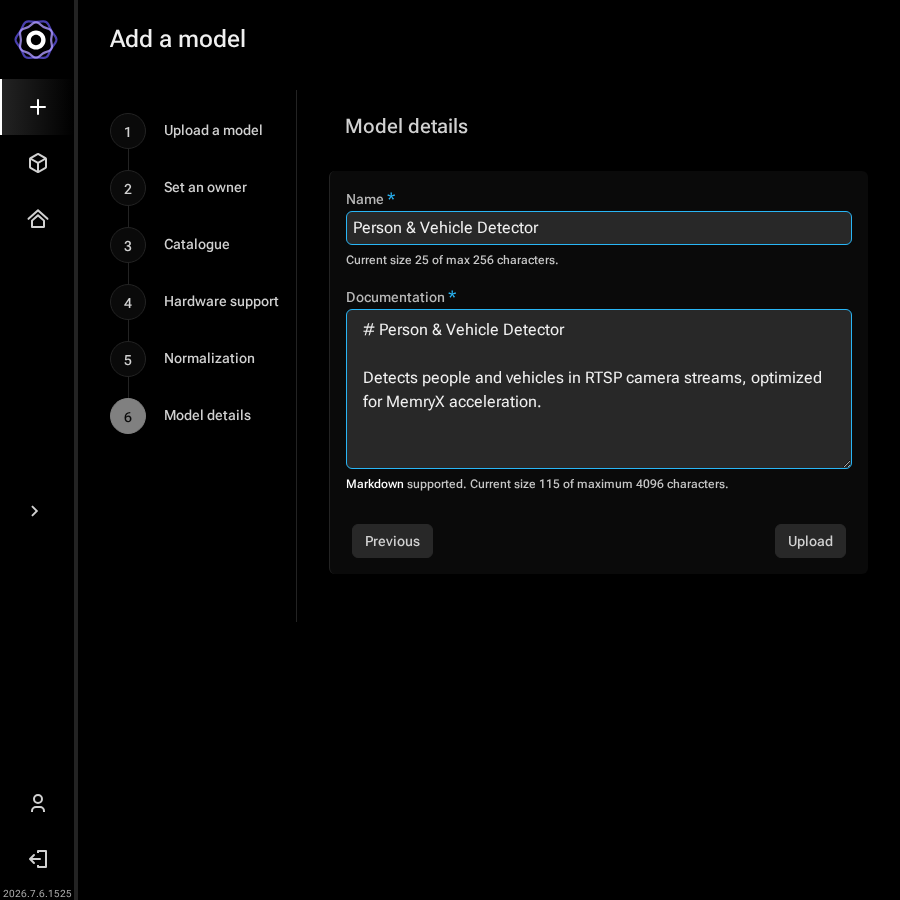Viewport: 900px width, 900px height.
Task: Click the 'Add a model' page title
Action: click(x=178, y=39)
